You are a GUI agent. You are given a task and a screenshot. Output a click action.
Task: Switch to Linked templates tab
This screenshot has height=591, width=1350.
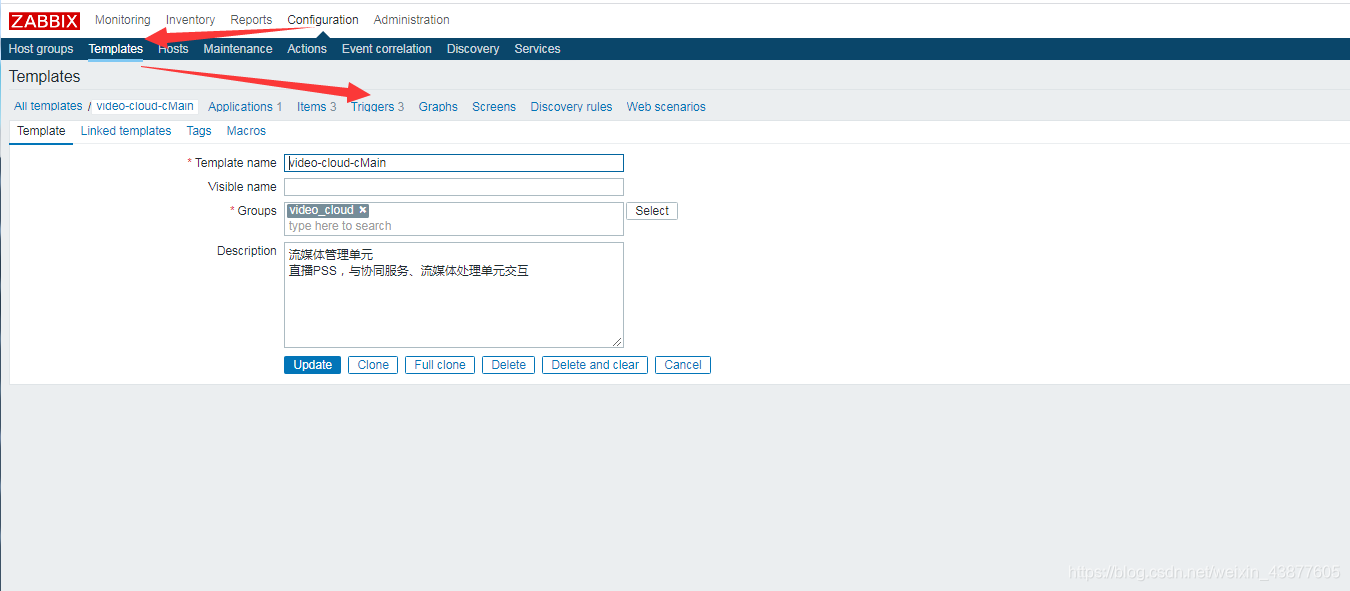tap(126, 131)
